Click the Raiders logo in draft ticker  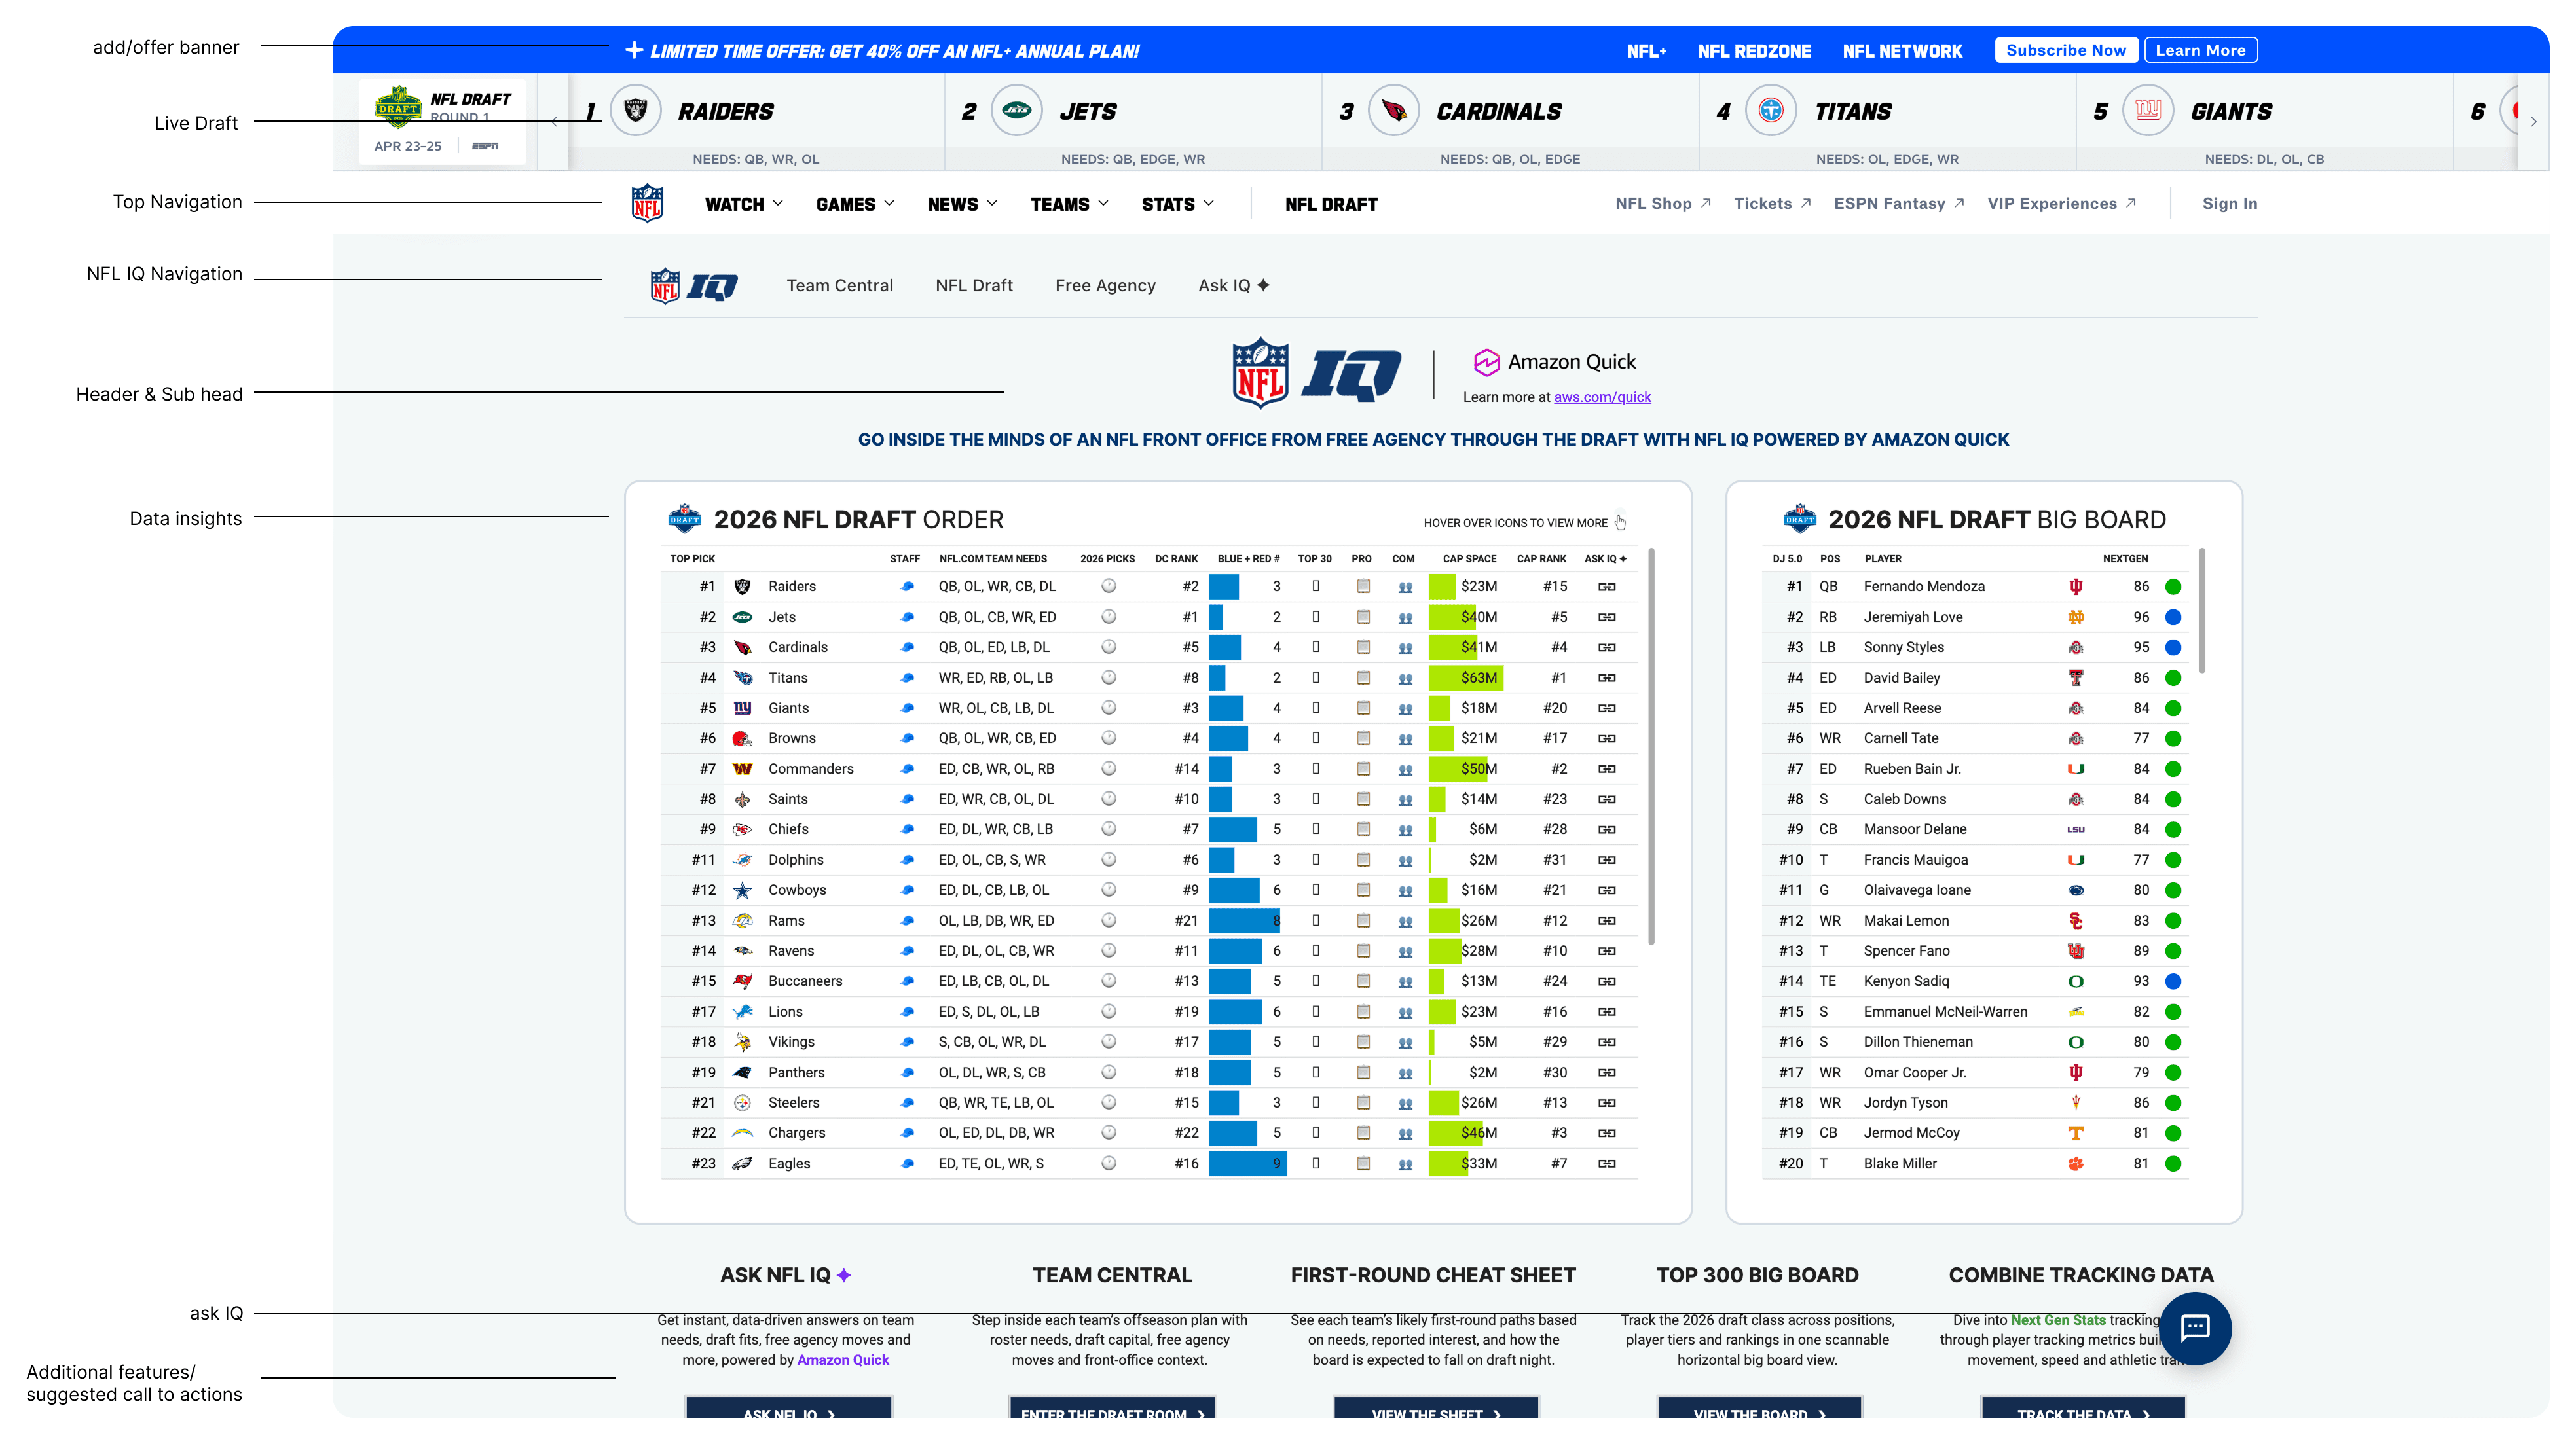point(635,111)
